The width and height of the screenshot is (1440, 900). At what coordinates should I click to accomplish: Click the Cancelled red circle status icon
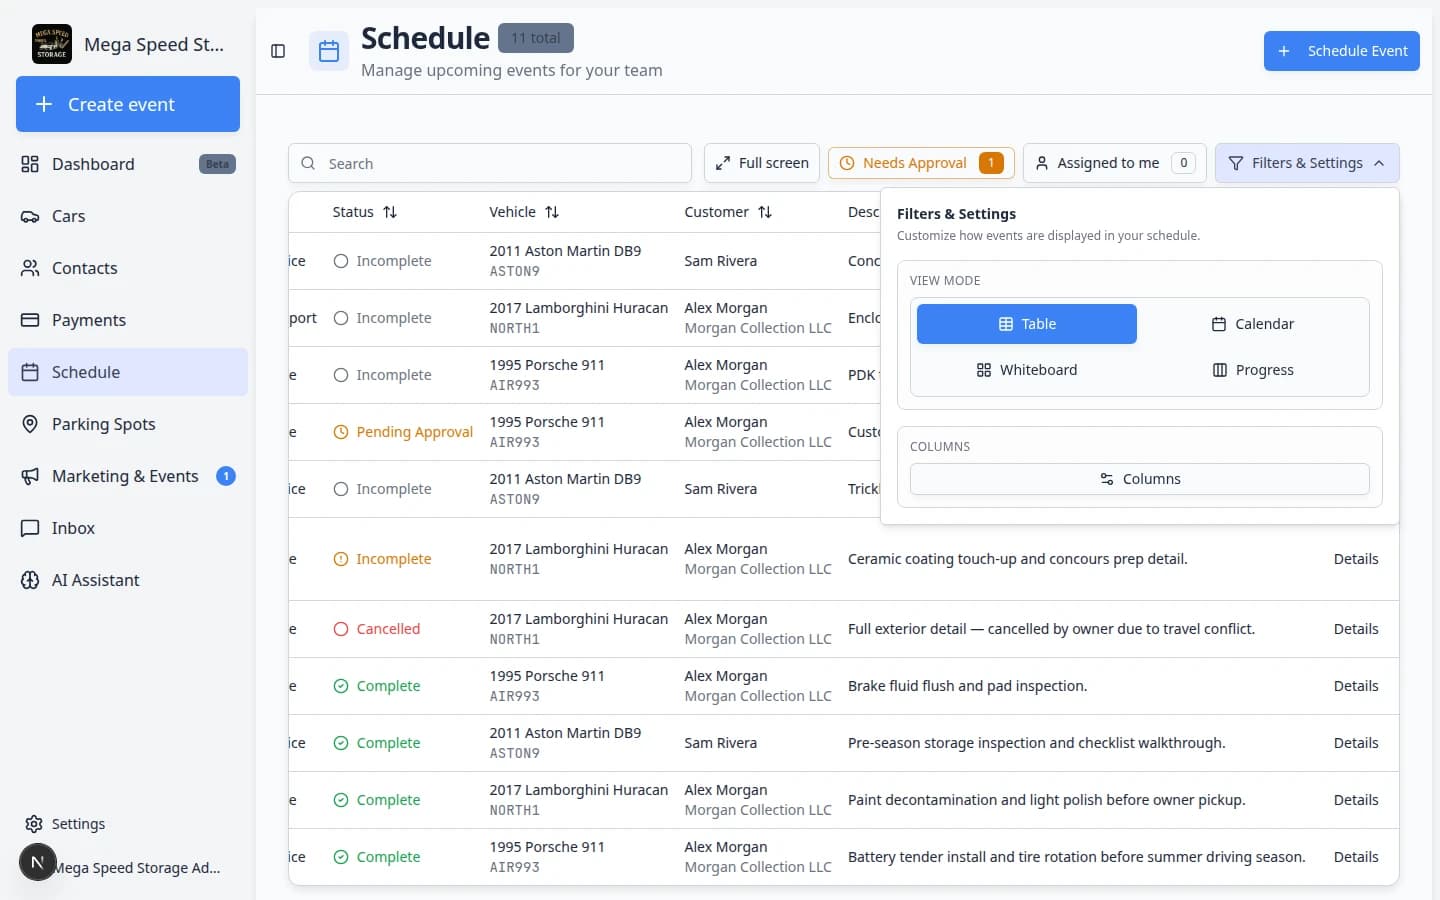point(341,629)
